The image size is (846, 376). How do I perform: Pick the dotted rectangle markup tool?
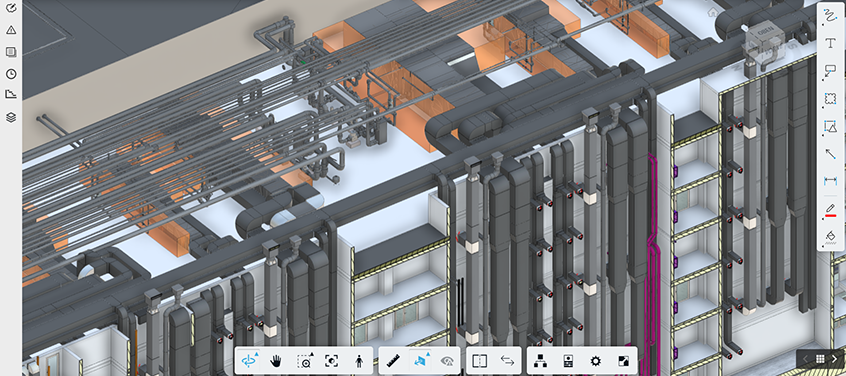click(x=830, y=99)
